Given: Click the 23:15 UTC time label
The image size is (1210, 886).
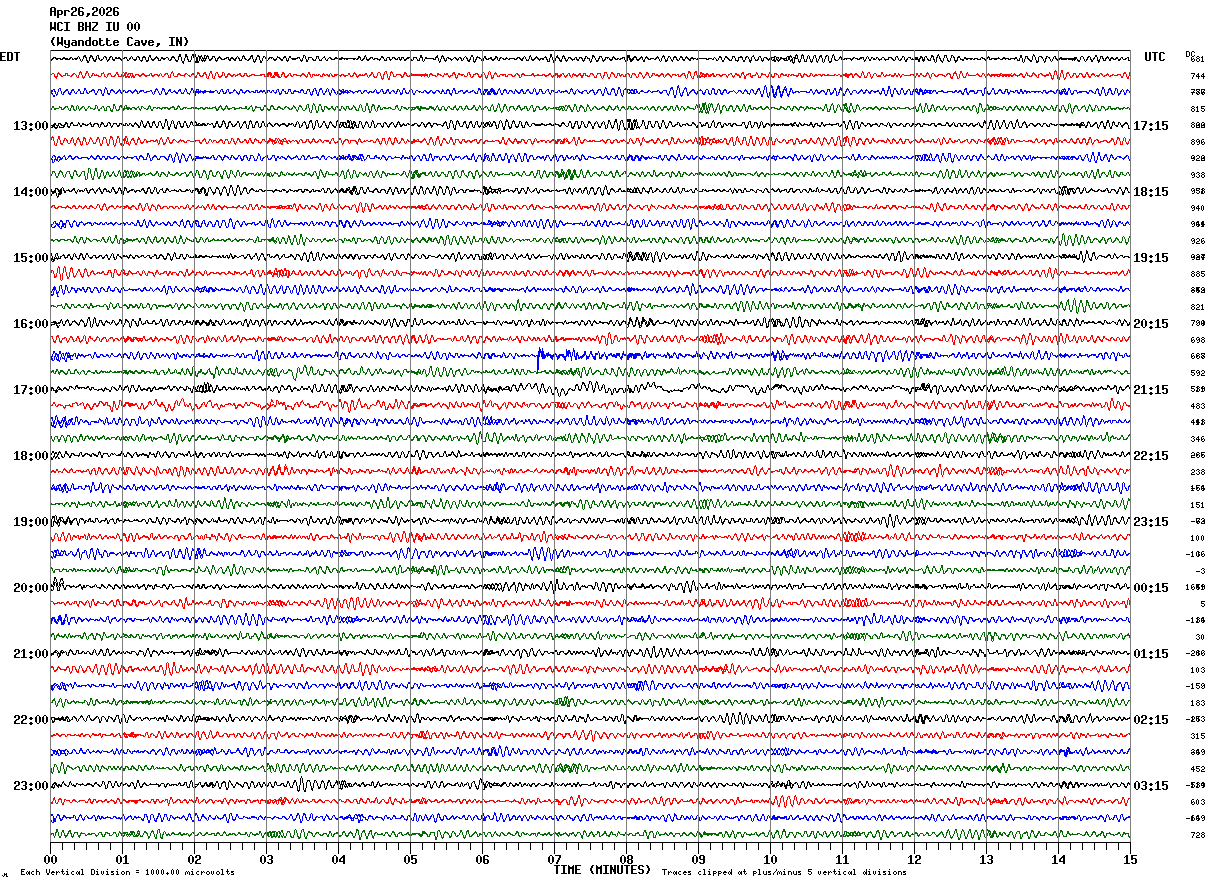Looking at the screenshot, I should point(1152,522).
